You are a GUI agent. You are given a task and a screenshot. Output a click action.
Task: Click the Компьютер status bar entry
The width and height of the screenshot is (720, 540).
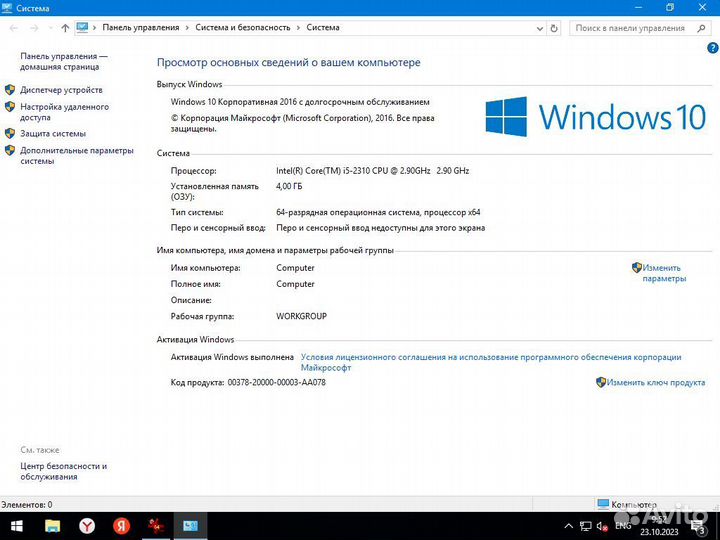point(627,504)
